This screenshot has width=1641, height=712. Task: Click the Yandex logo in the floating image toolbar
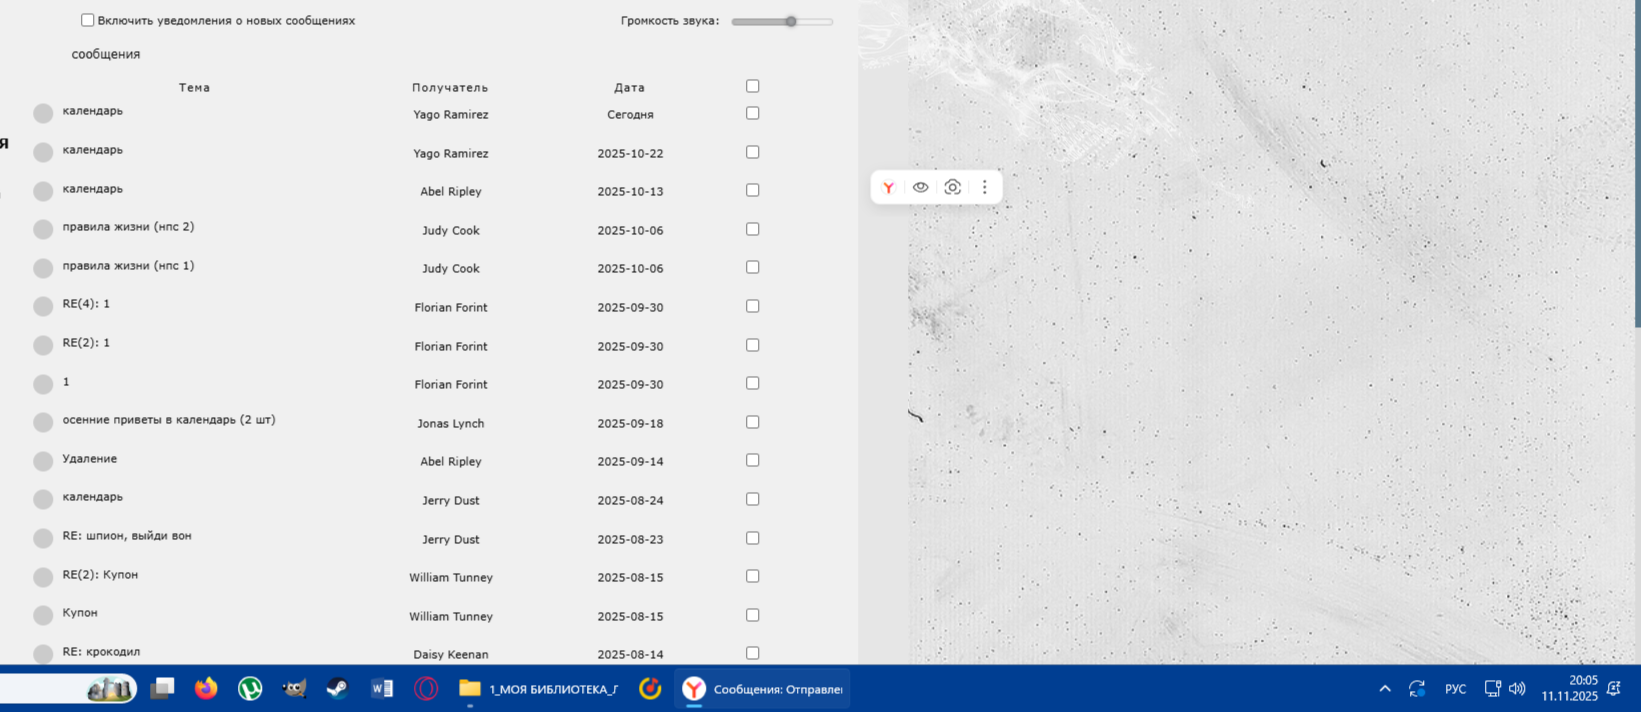[x=888, y=188]
